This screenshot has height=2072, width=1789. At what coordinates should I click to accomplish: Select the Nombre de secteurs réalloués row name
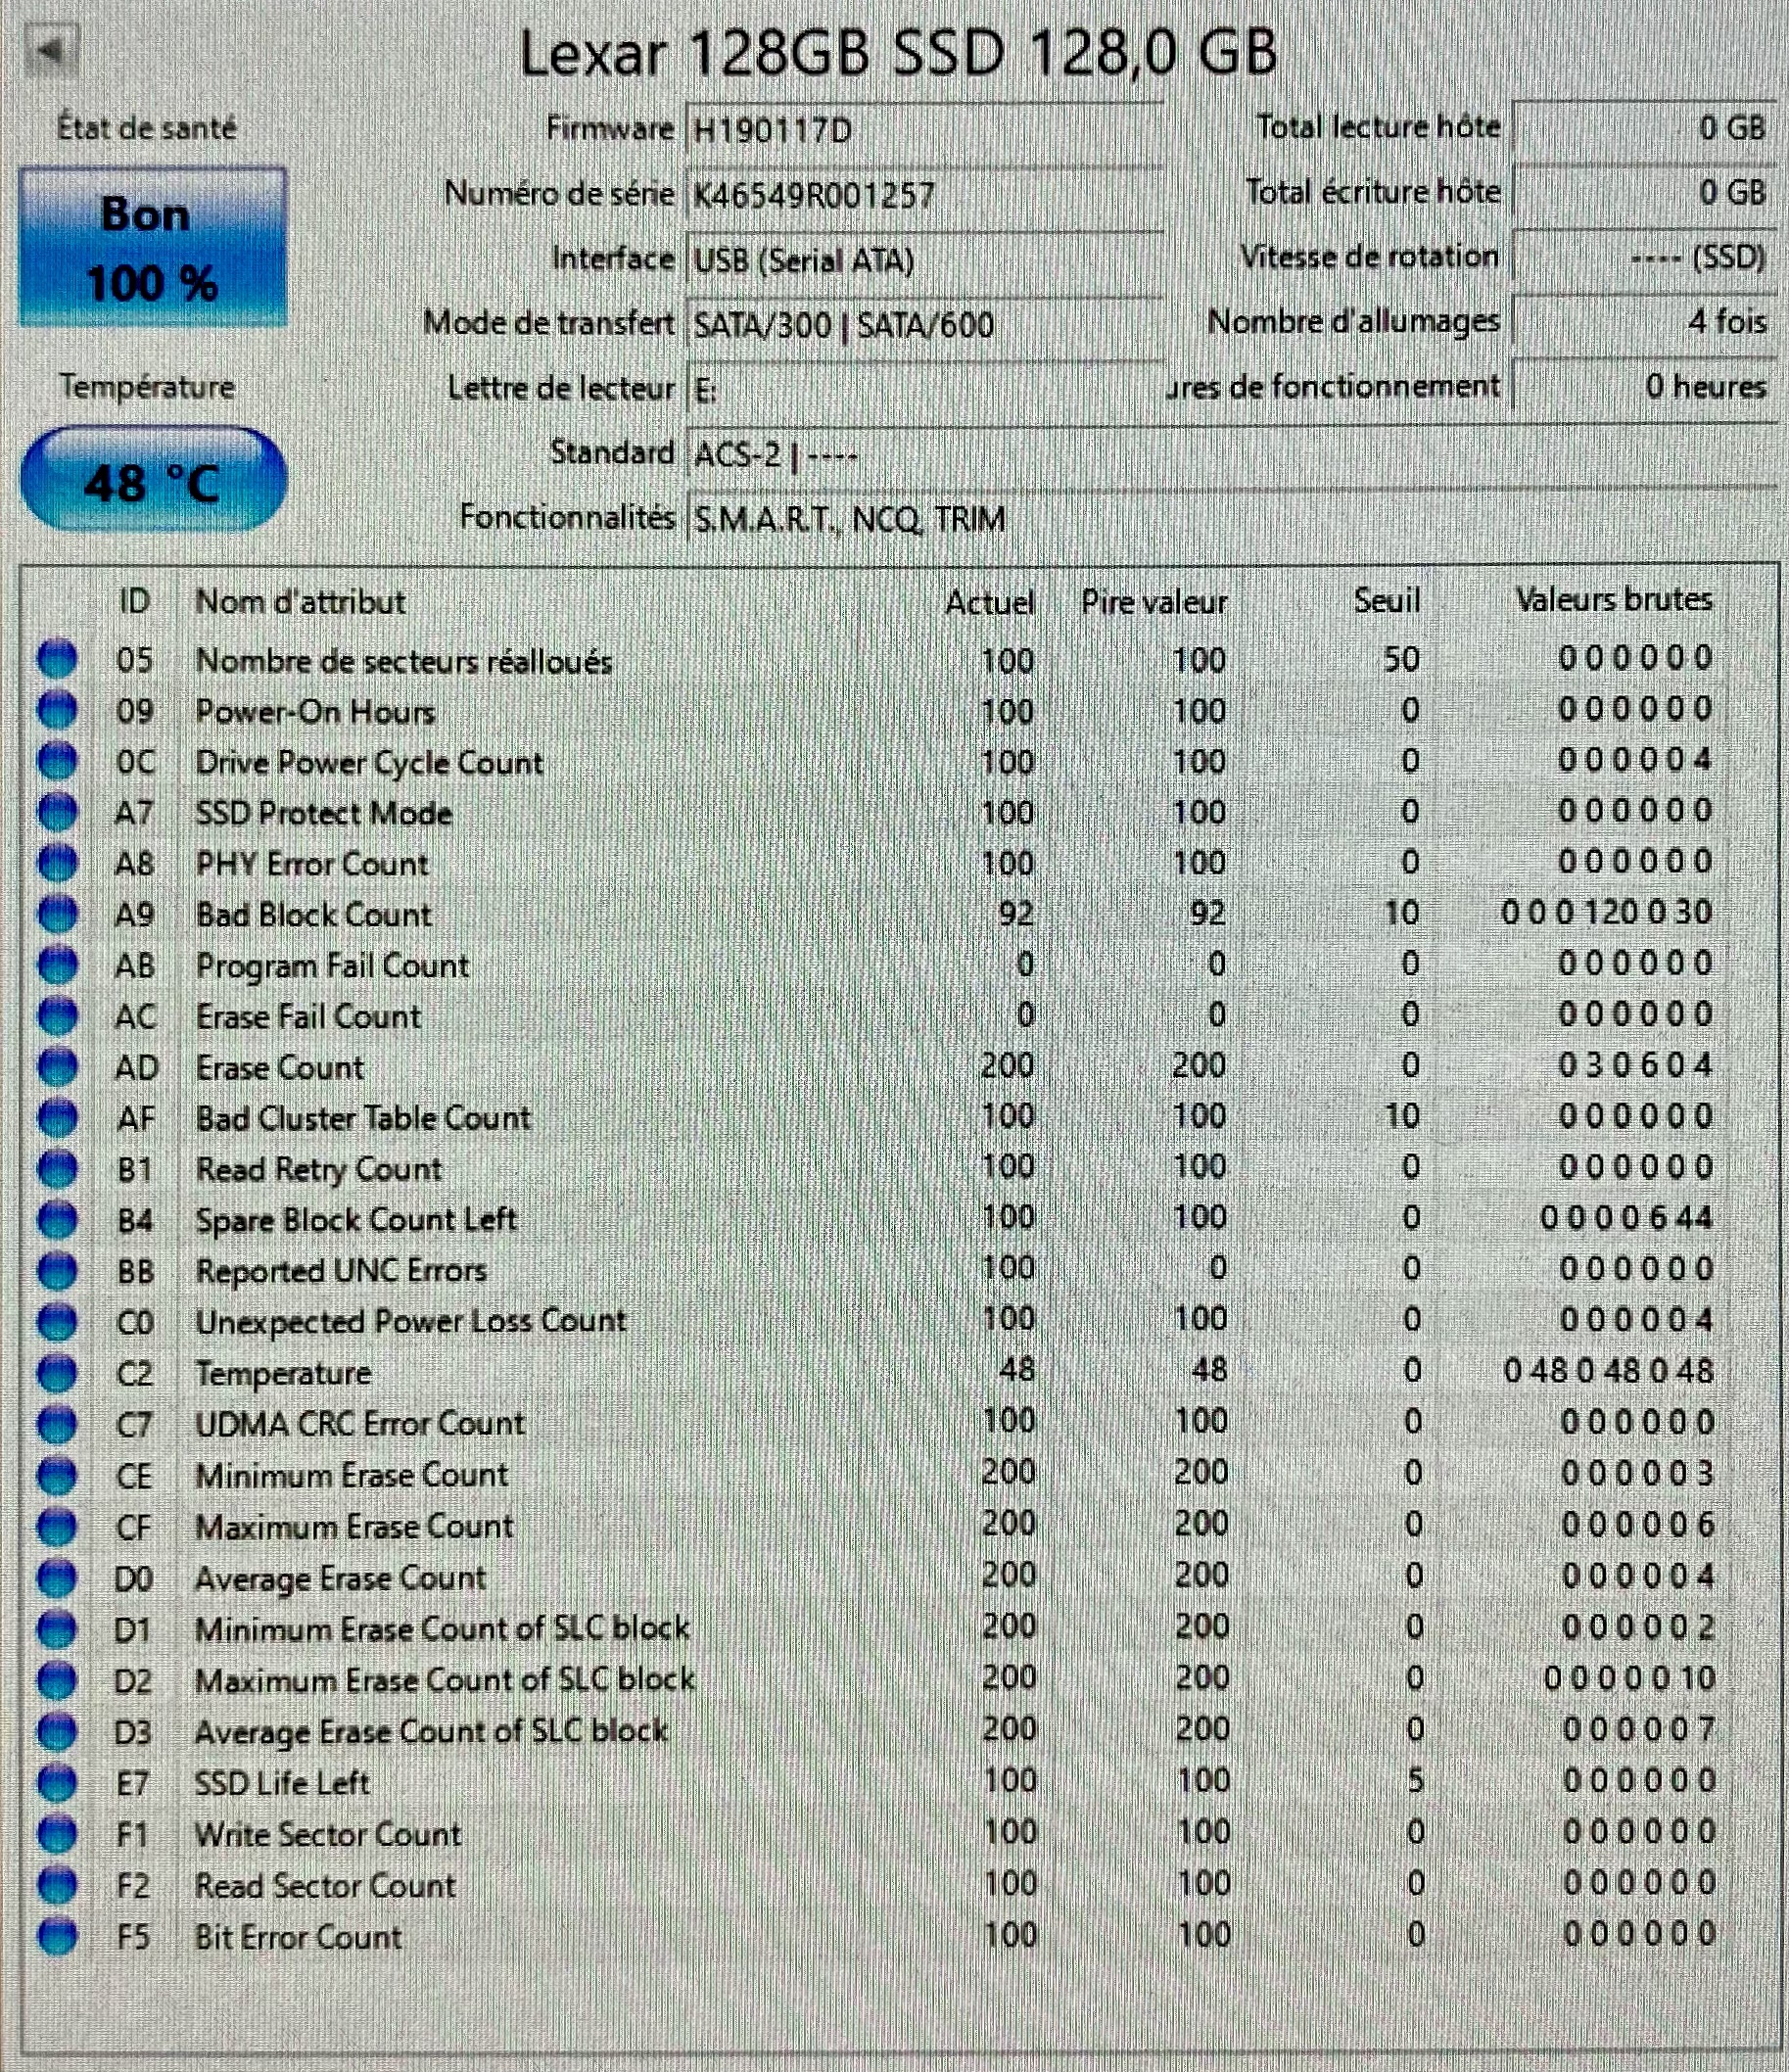pyautogui.click(x=404, y=661)
